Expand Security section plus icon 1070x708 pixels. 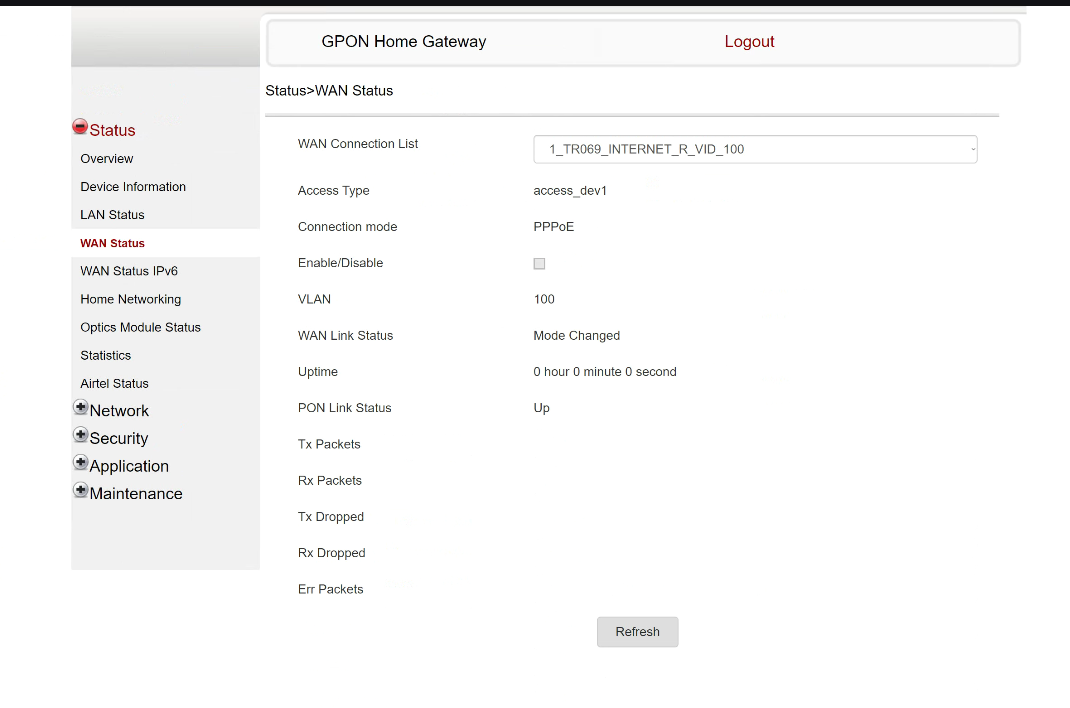click(80, 436)
